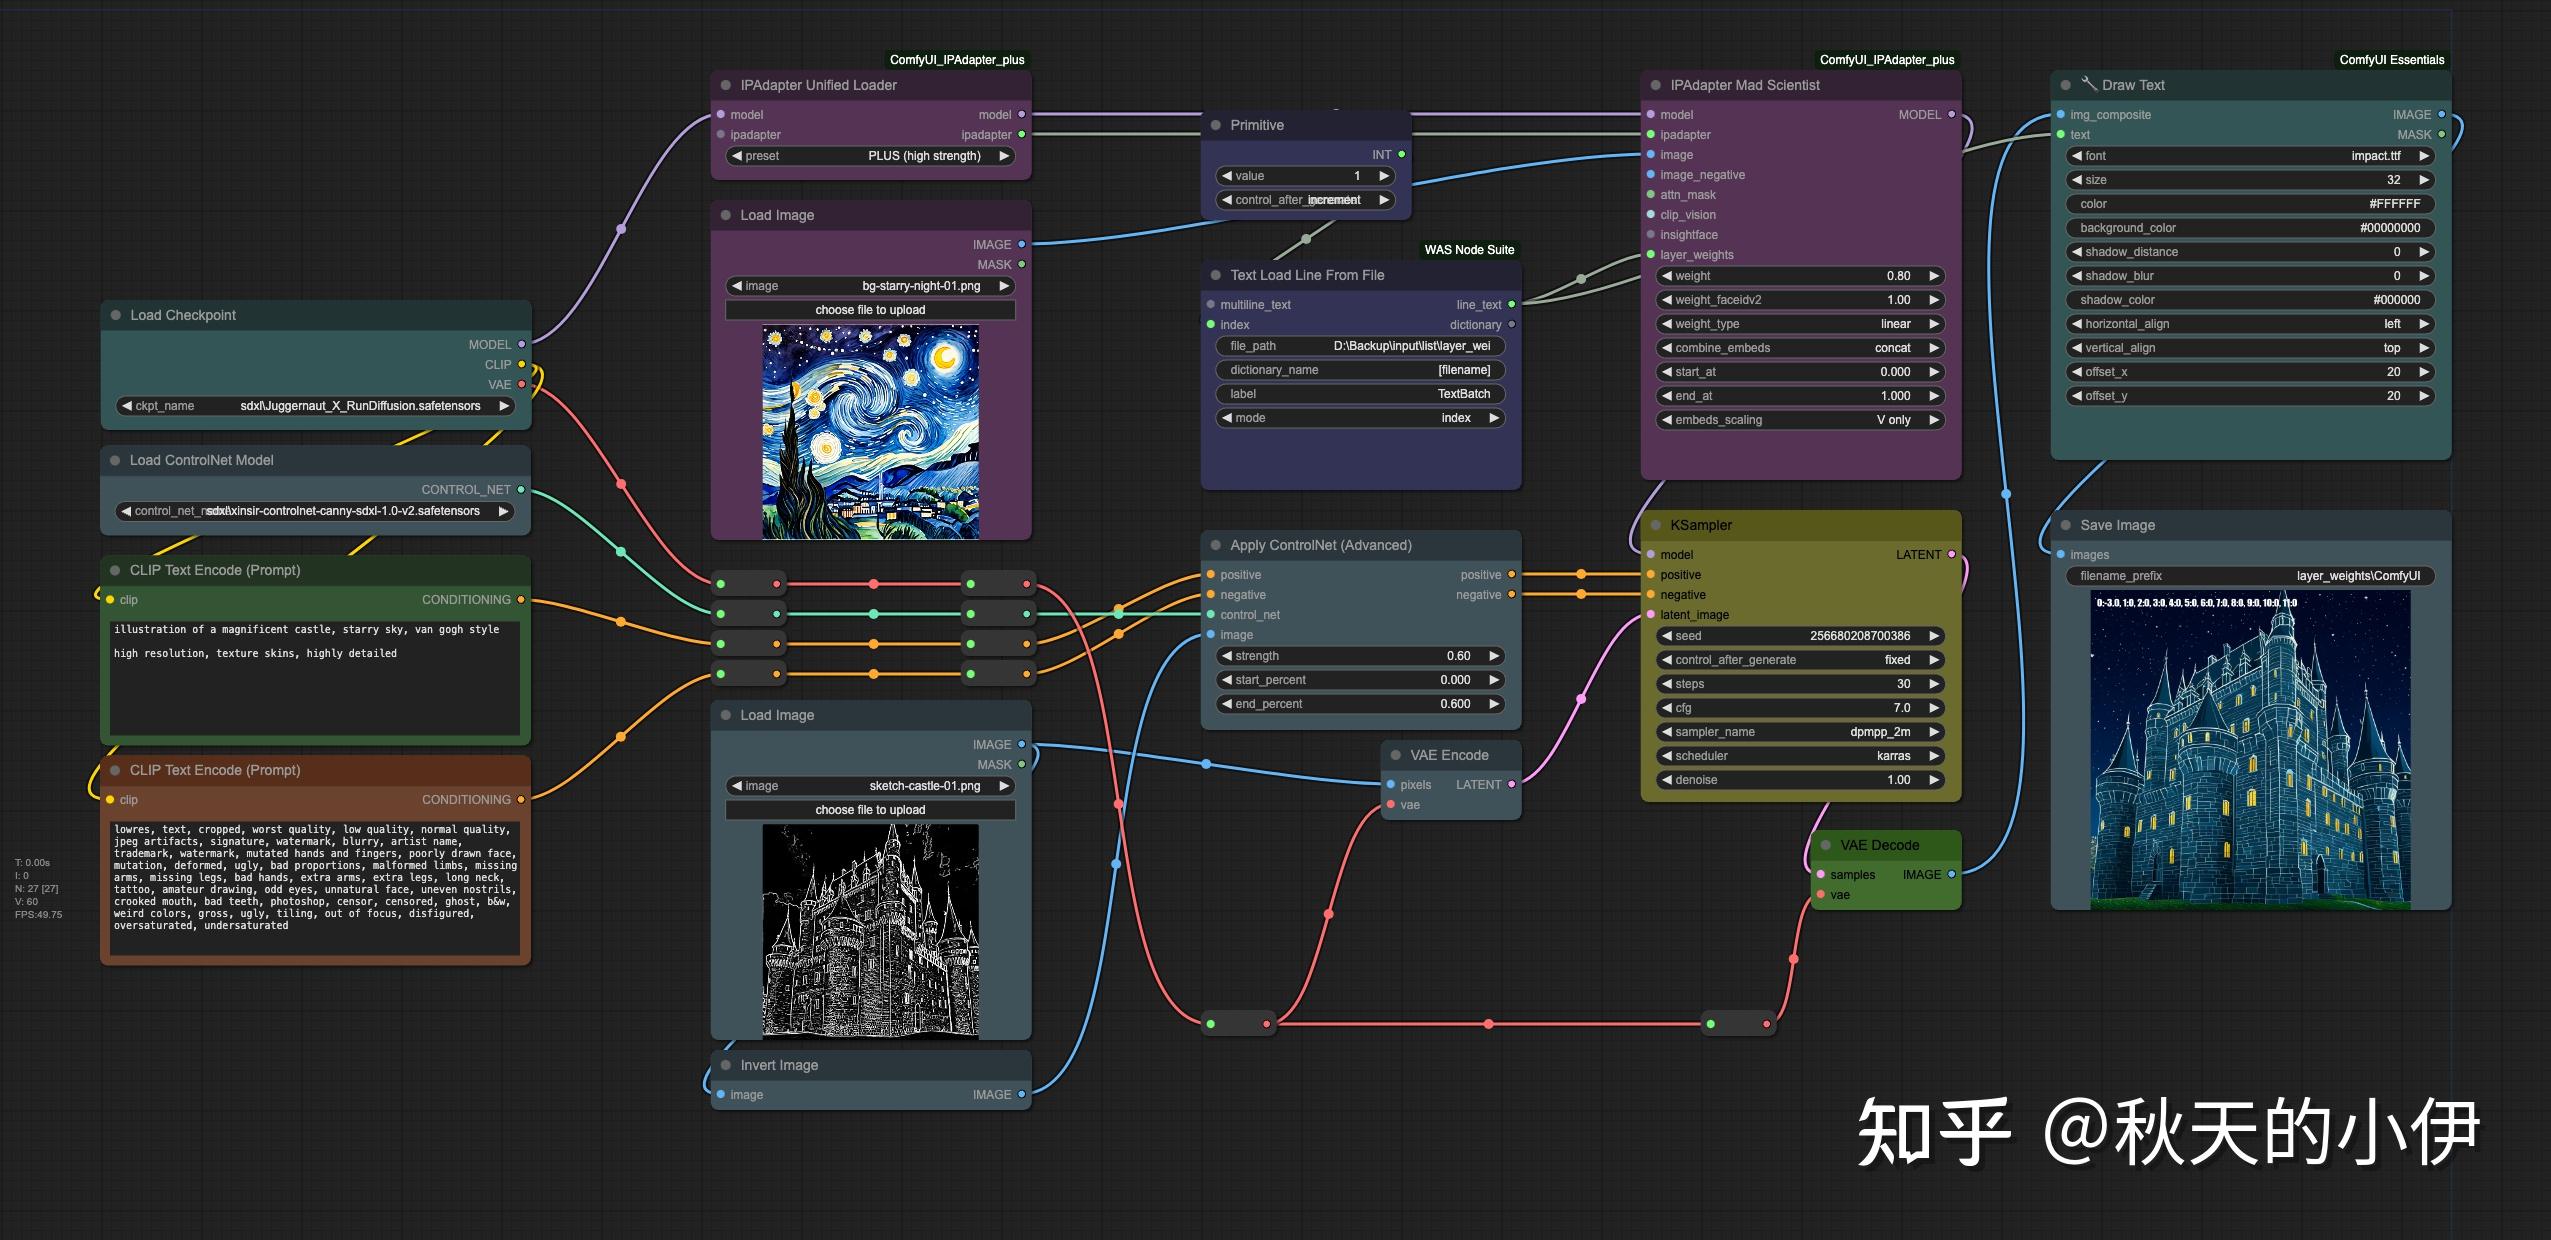Click the wrench icon on Draw Text node
Screen dimensions: 2551x1240
point(2089,84)
